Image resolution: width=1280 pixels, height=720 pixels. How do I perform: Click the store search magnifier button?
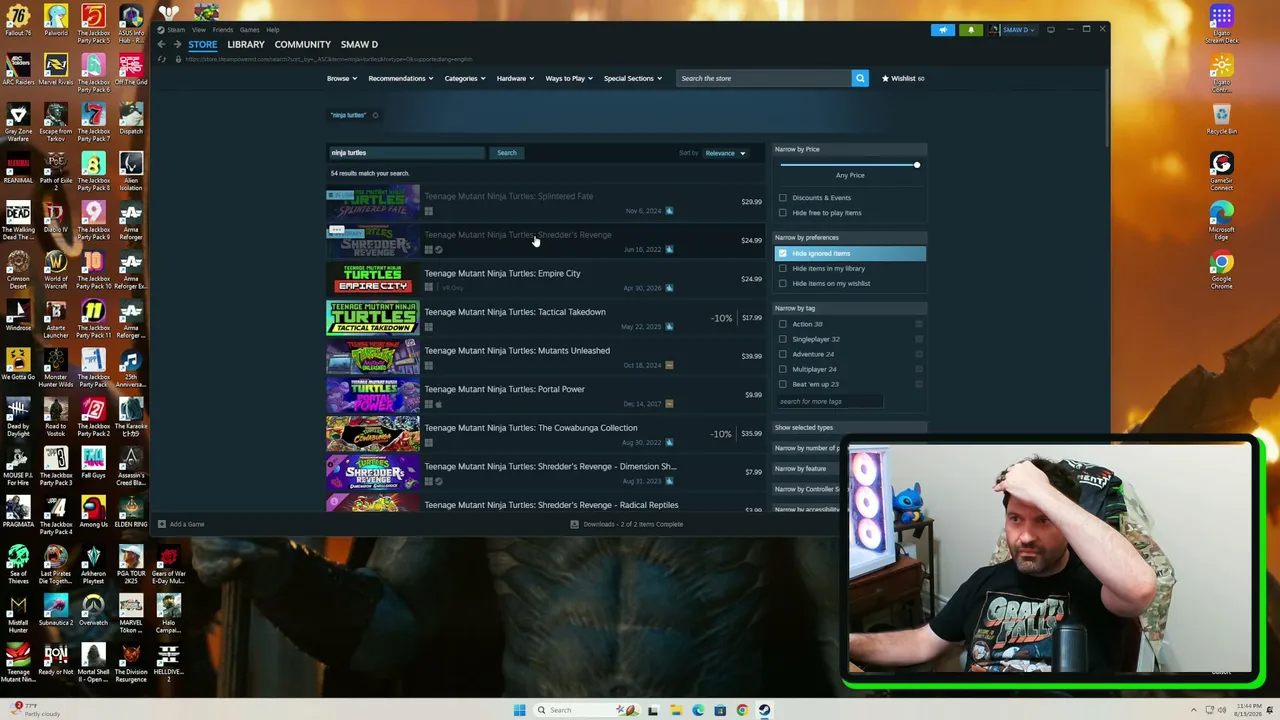tap(860, 78)
